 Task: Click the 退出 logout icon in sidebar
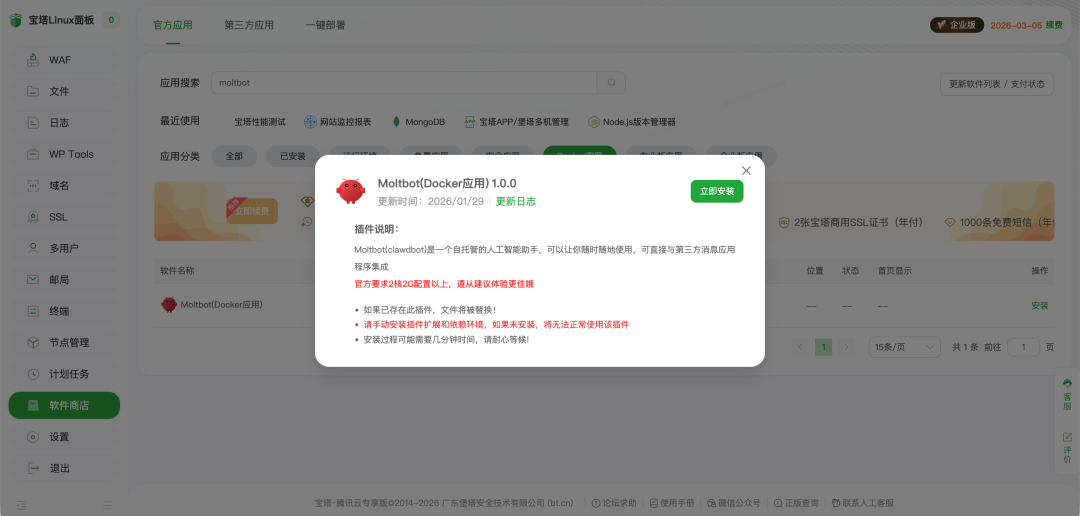pyautogui.click(x=32, y=468)
